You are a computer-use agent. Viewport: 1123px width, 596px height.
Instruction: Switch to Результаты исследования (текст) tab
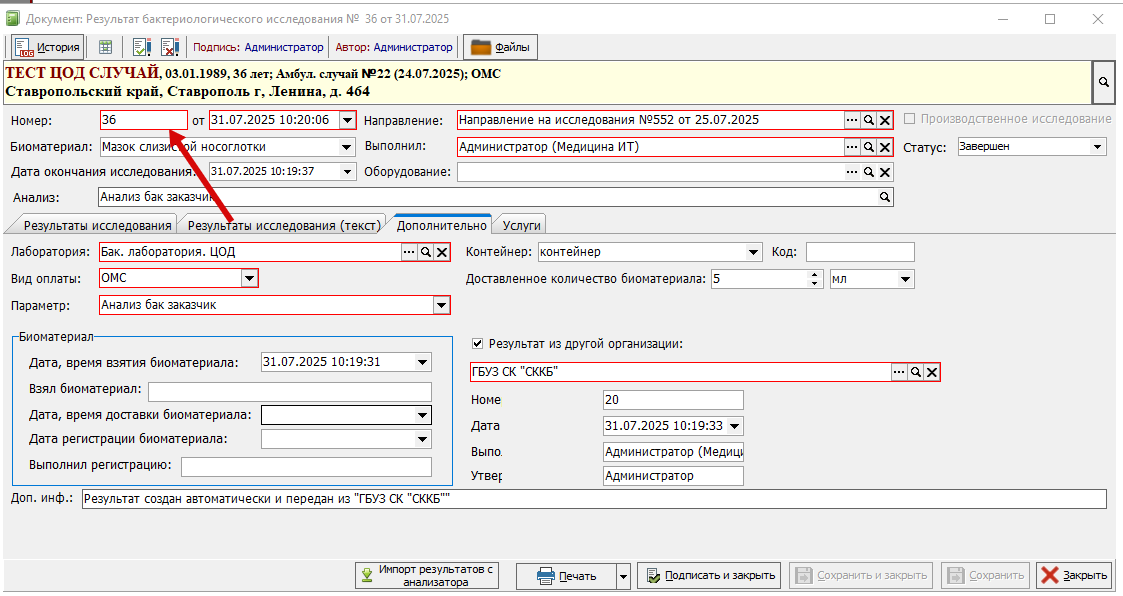(x=284, y=225)
